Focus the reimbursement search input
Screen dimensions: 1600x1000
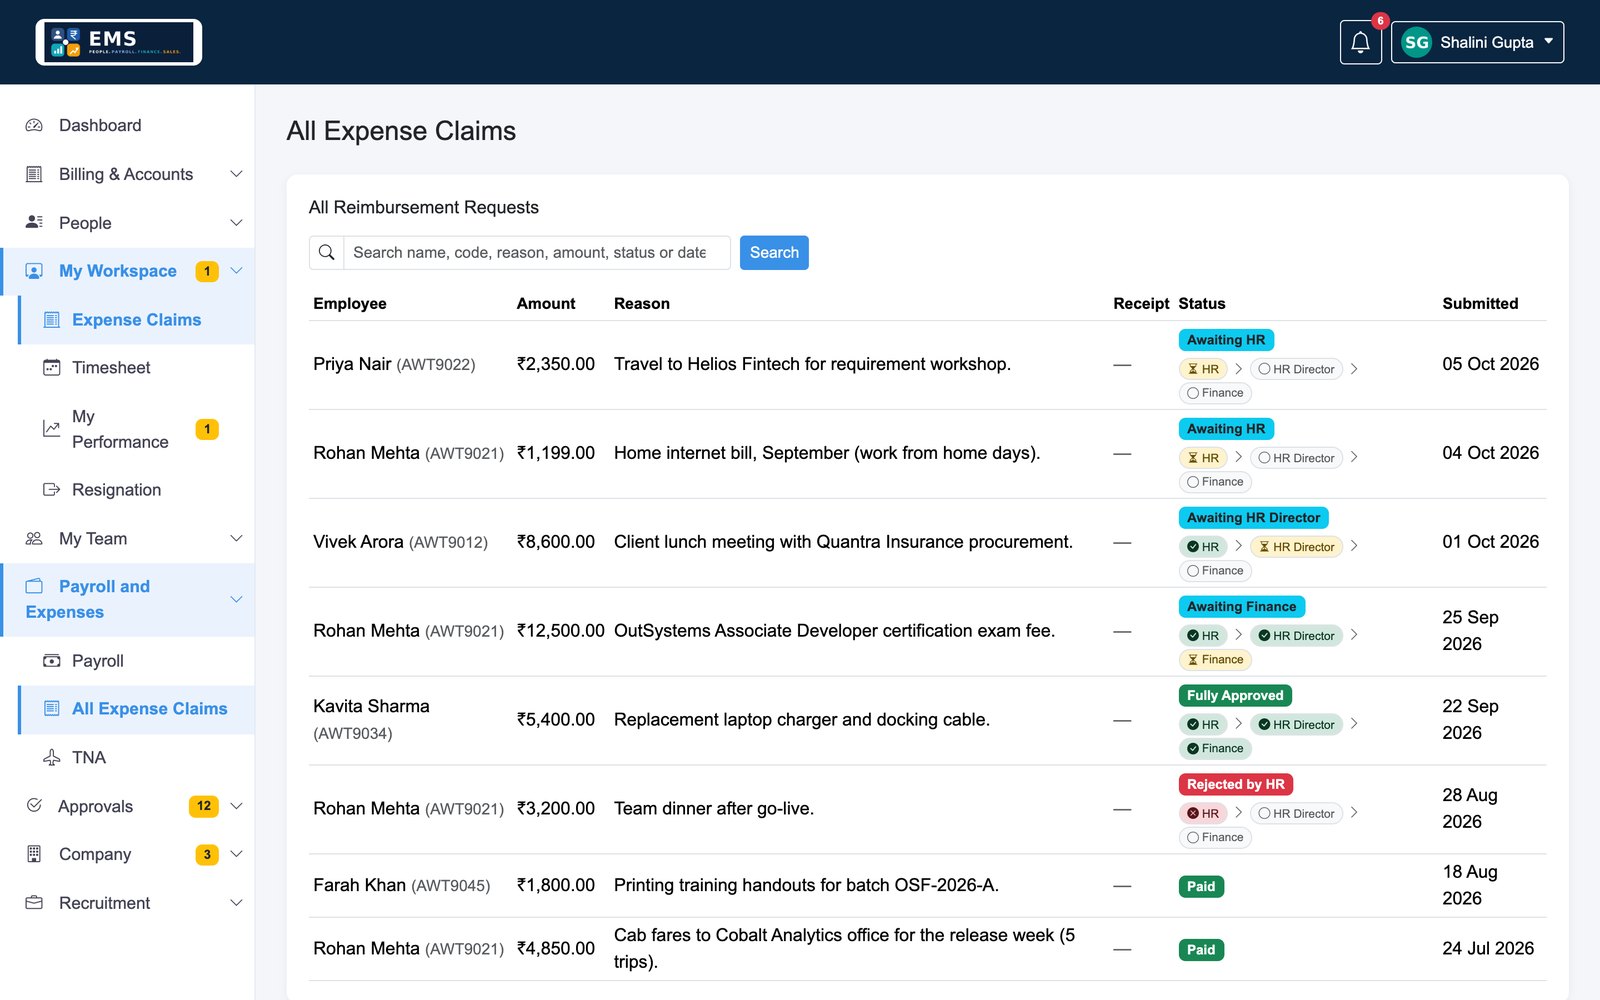(x=536, y=253)
